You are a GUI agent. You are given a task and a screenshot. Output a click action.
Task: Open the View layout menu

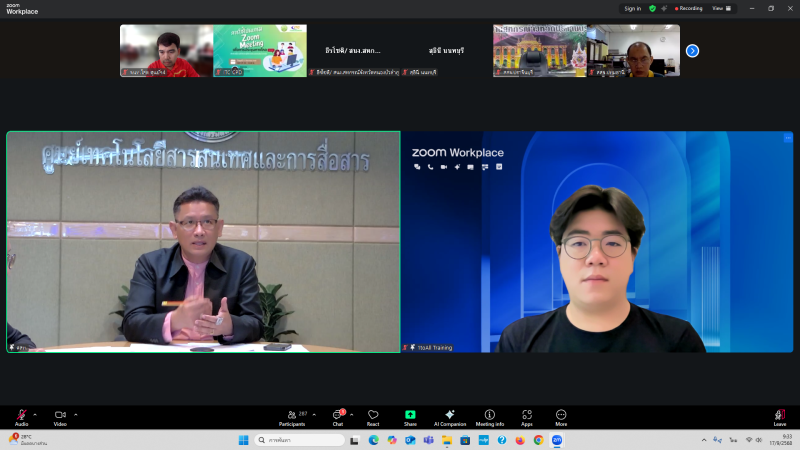click(722, 8)
